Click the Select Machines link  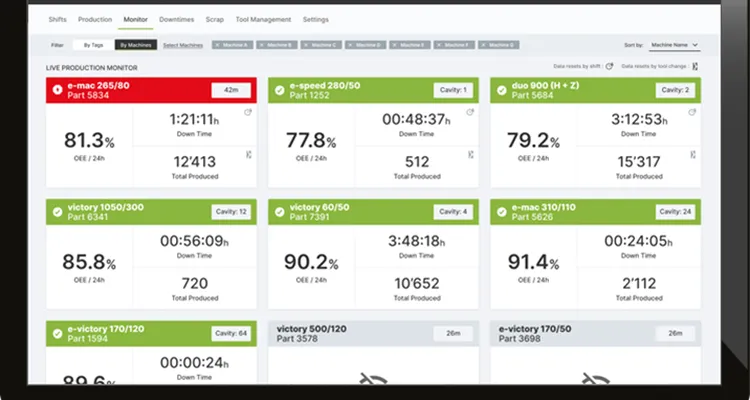coord(183,45)
